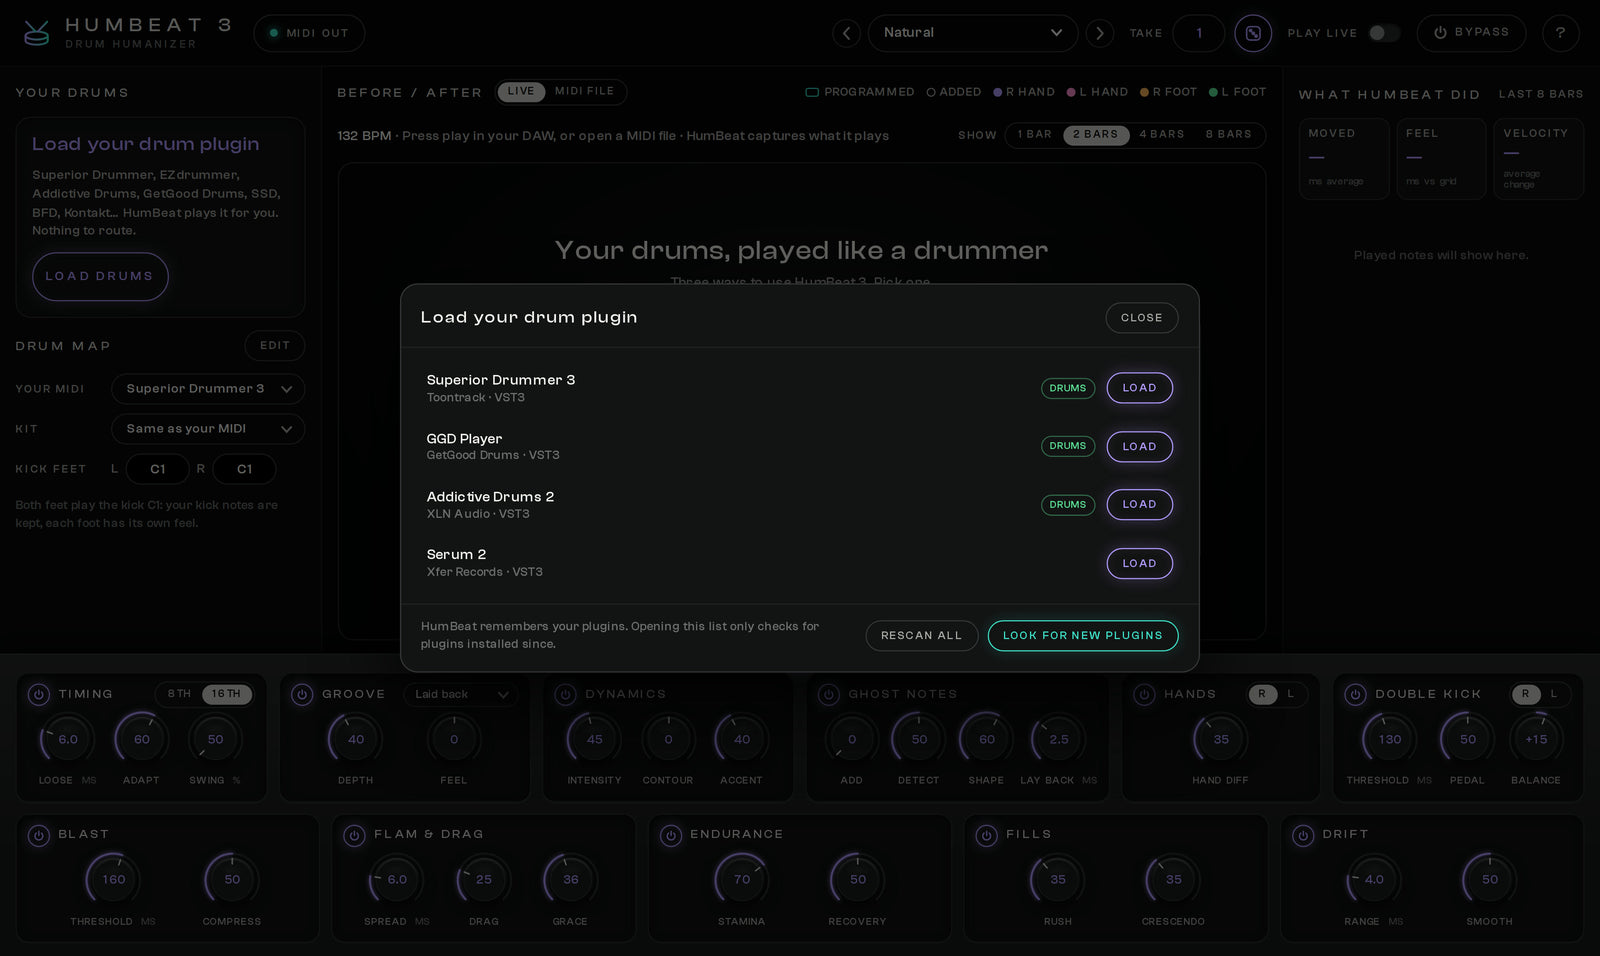Image resolution: width=1600 pixels, height=956 pixels.
Task: Open the Your MIDI Superior Drummer 3 dropdown
Action: [208, 389]
